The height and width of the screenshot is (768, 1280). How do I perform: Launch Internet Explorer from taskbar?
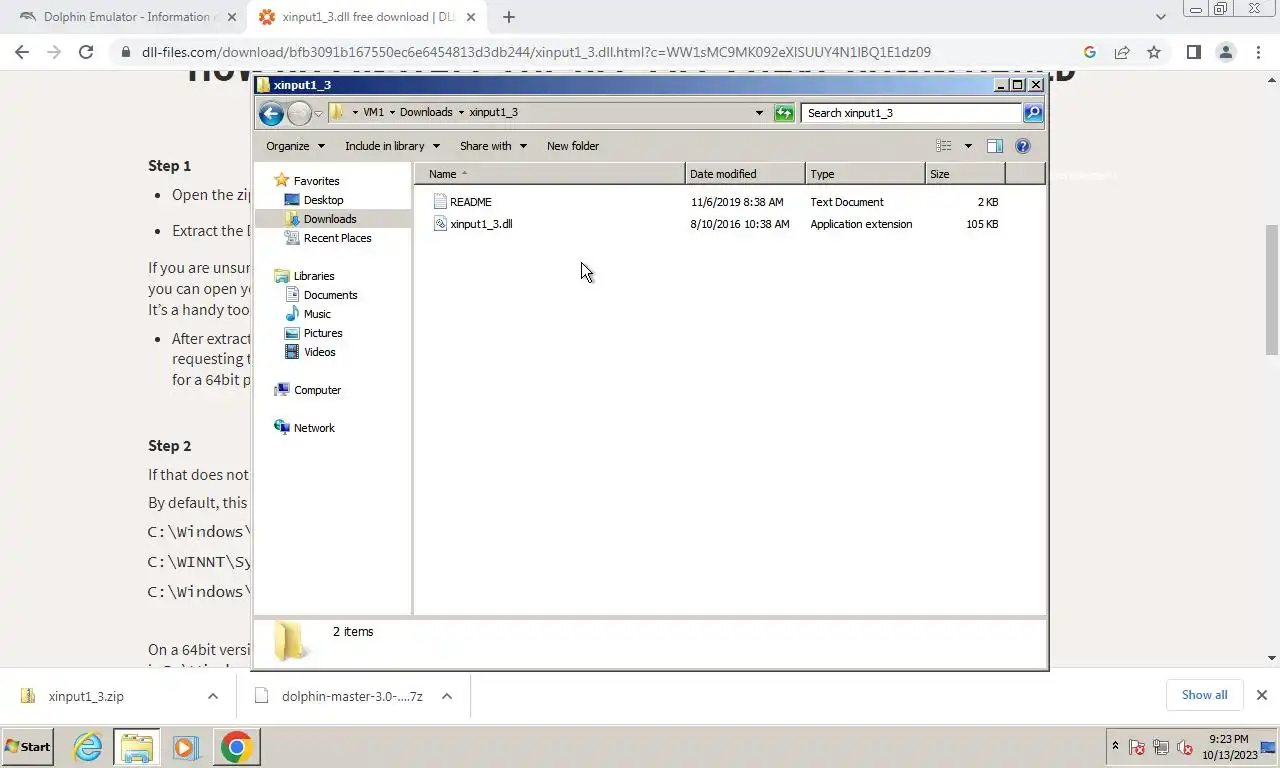[88, 747]
